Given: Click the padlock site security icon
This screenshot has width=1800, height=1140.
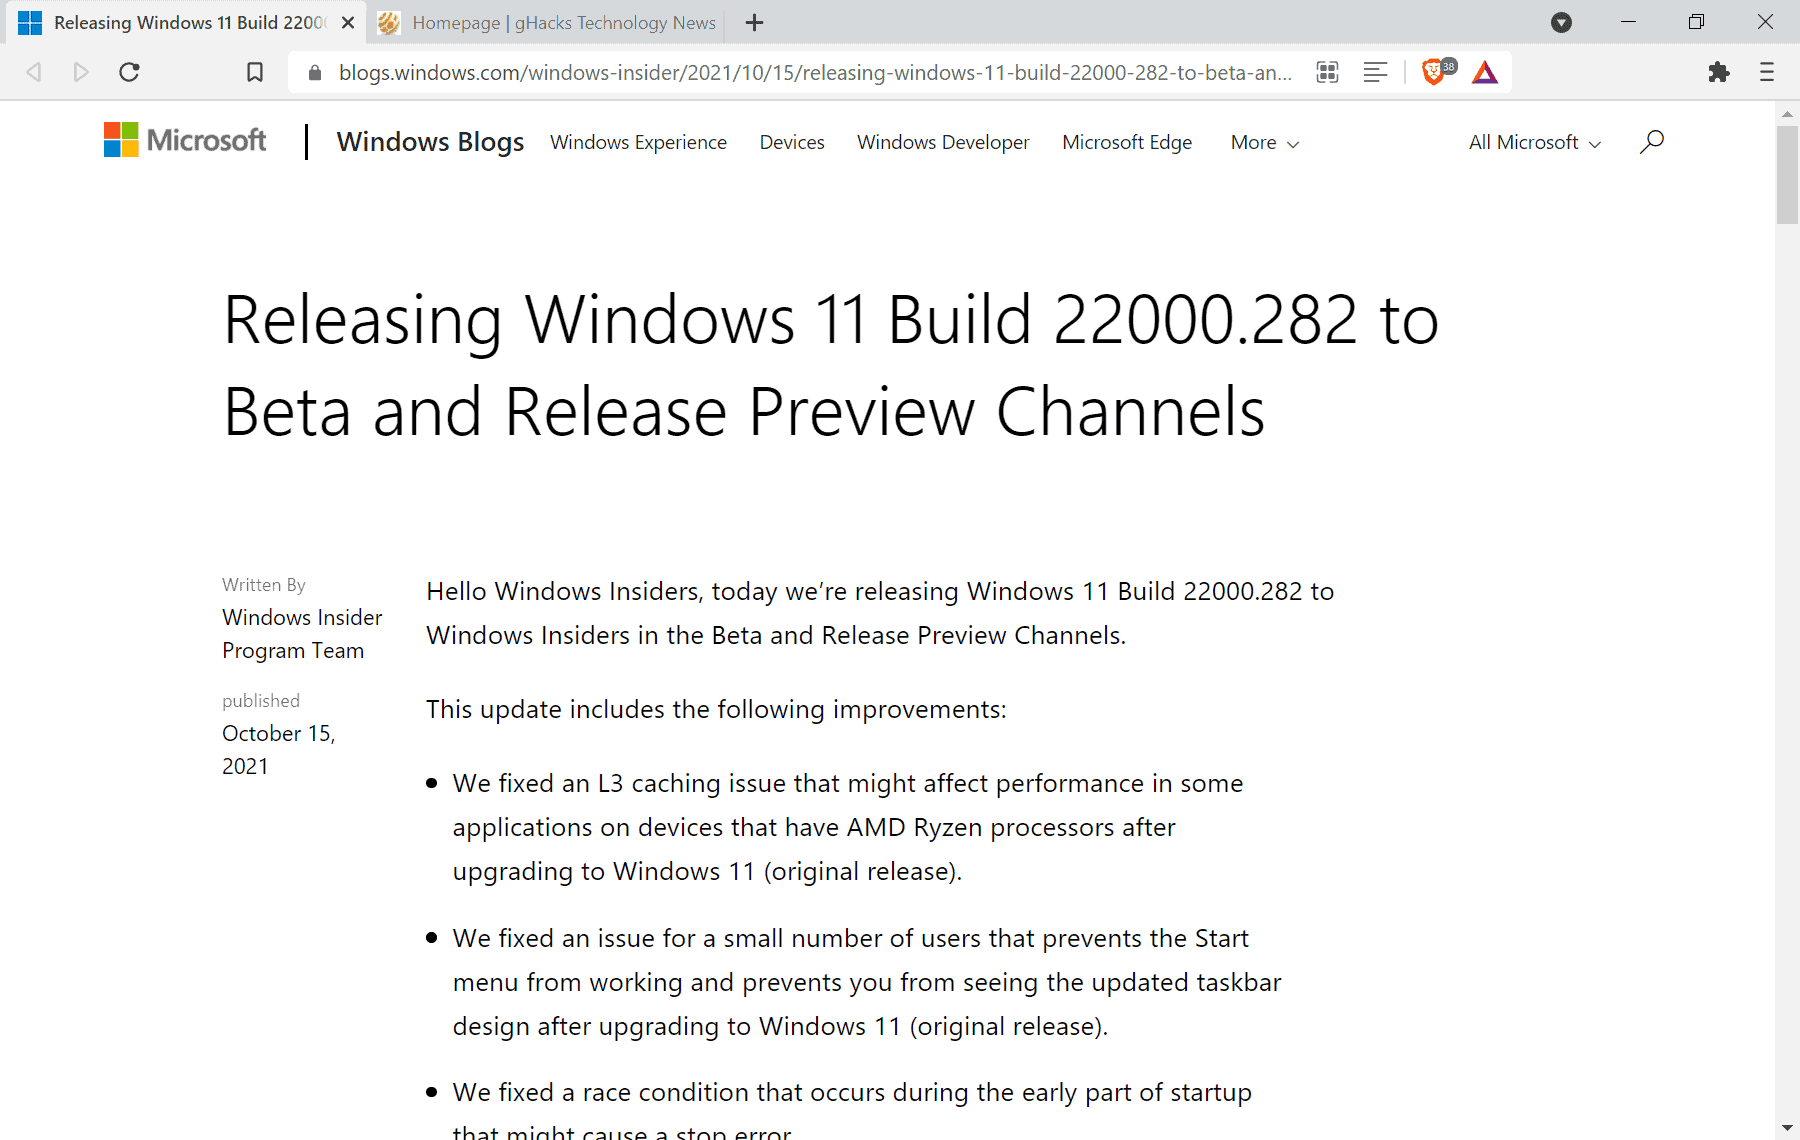Looking at the screenshot, I should 314,72.
